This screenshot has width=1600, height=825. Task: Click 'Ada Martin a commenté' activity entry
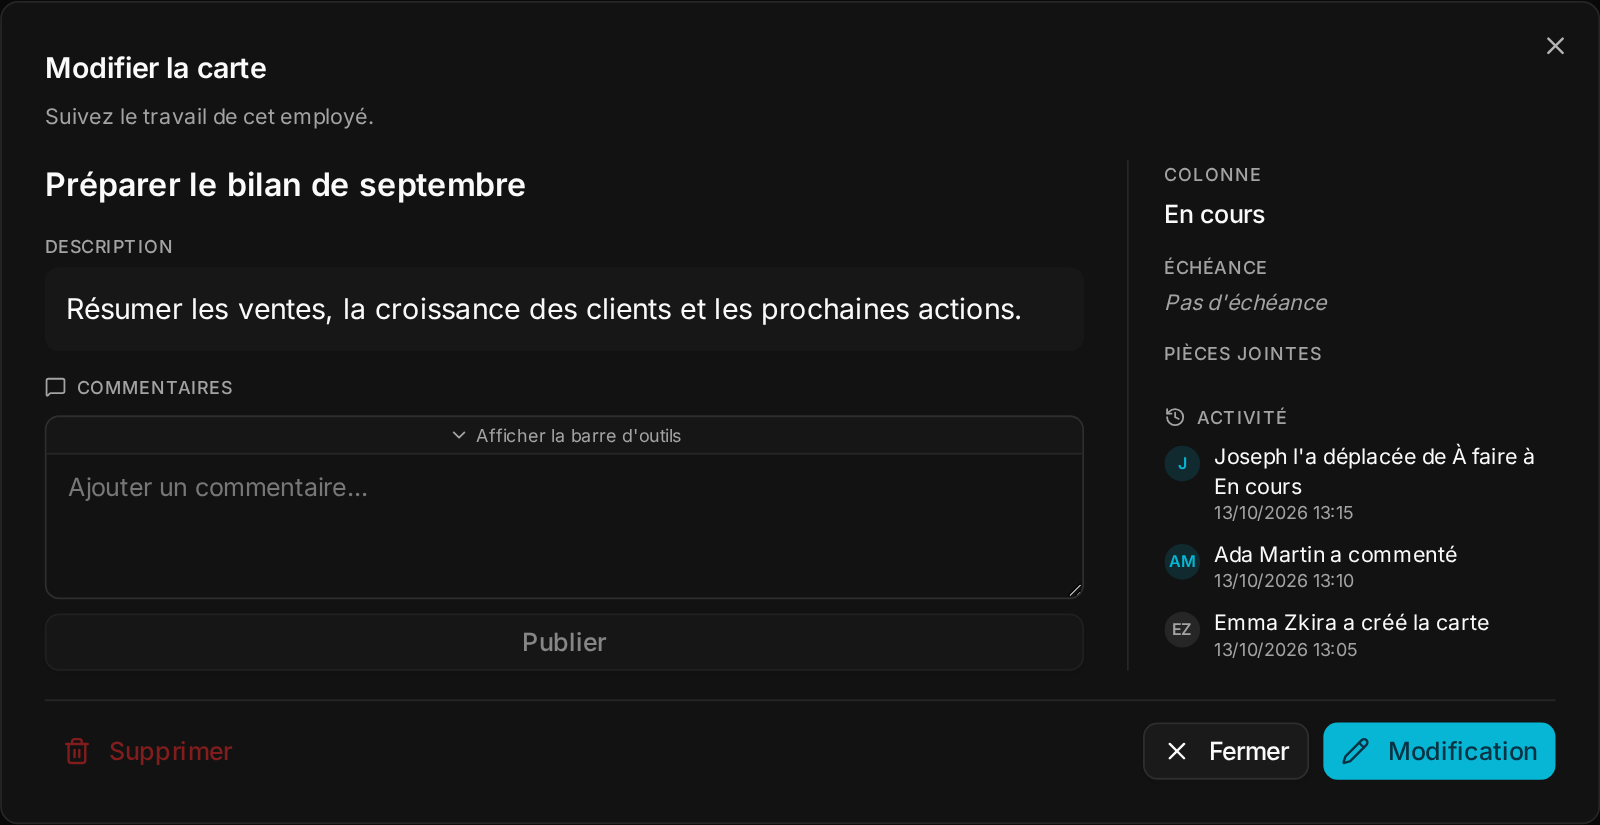1335,554
